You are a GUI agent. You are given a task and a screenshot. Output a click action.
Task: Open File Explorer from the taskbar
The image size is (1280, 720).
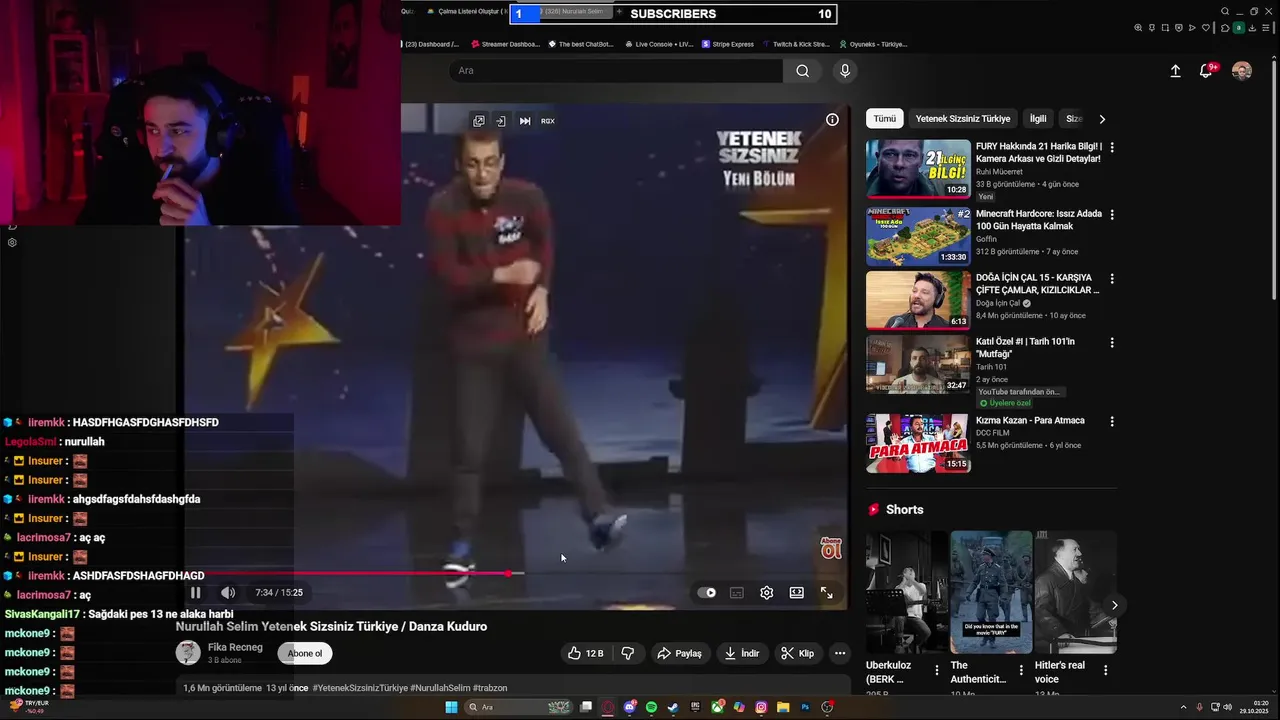pos(783,707)
